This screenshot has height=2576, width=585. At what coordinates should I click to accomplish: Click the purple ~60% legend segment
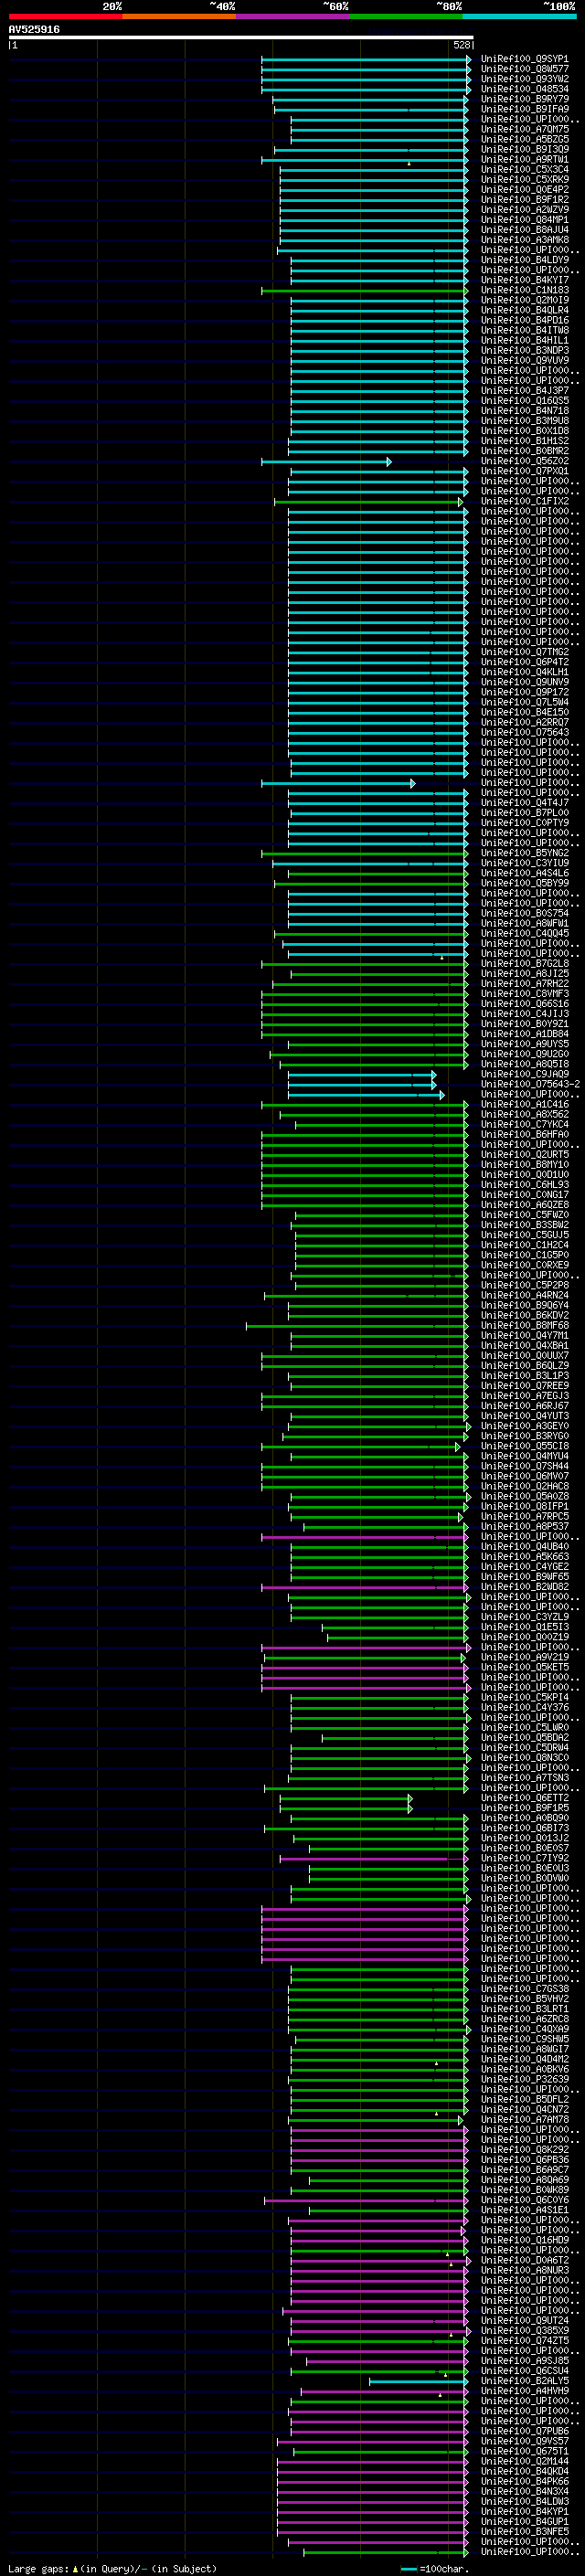292,16
